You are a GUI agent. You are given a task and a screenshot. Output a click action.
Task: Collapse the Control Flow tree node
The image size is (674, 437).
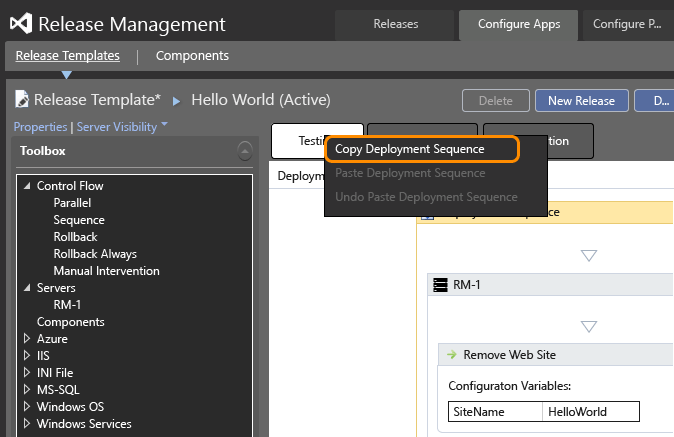tap(27, 186)
